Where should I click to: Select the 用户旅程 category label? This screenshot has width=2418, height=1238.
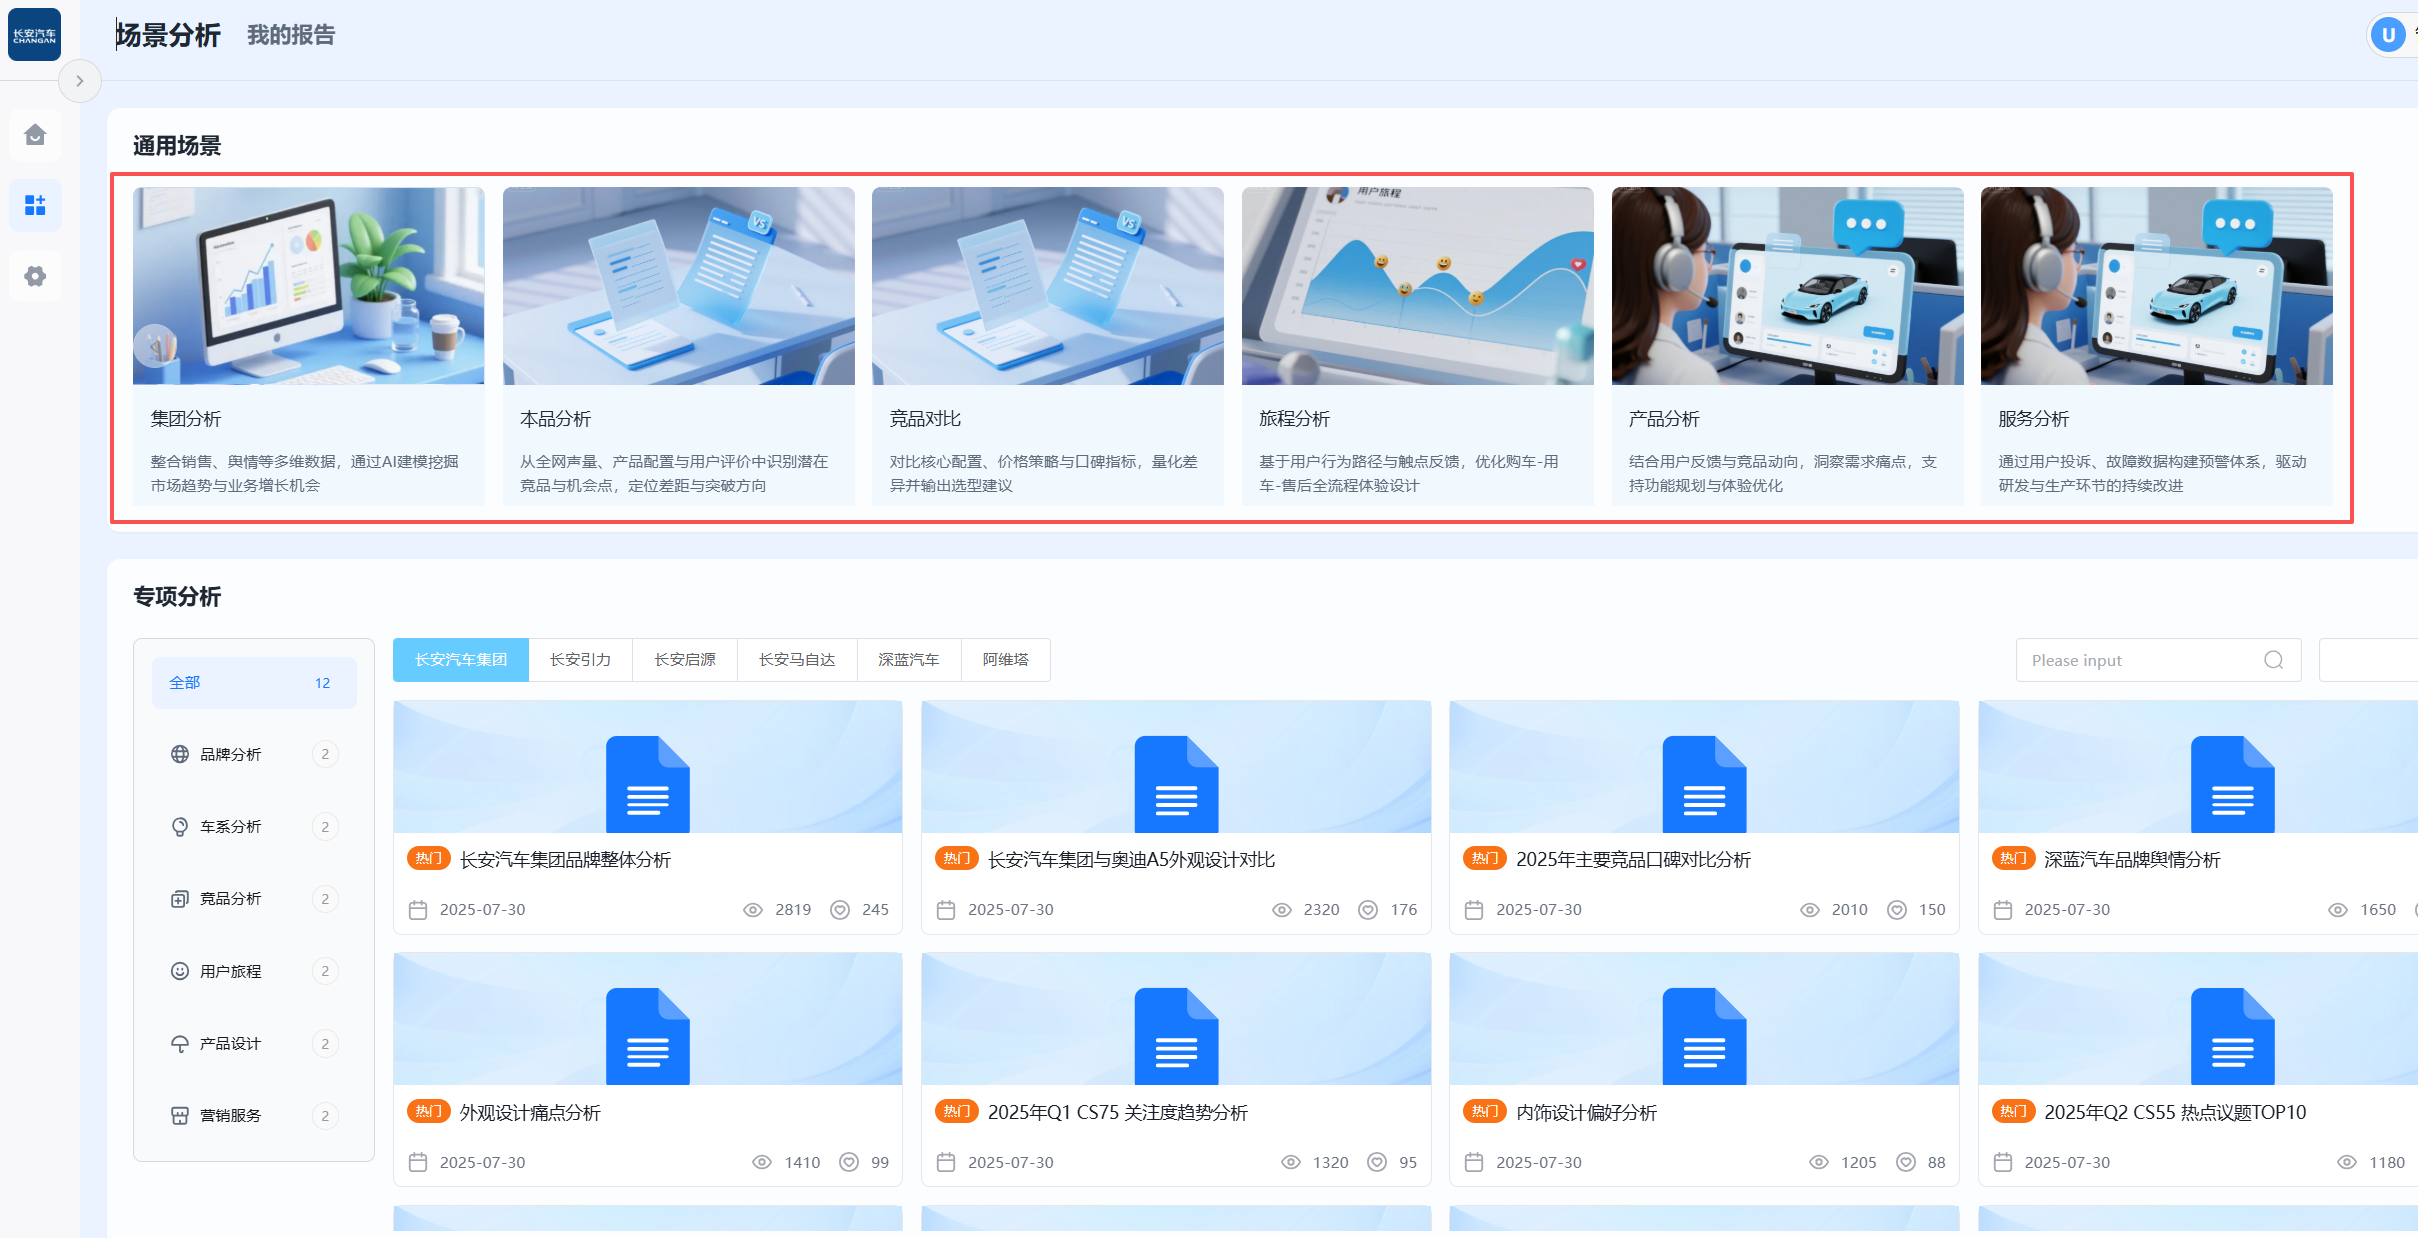[231, 971]
